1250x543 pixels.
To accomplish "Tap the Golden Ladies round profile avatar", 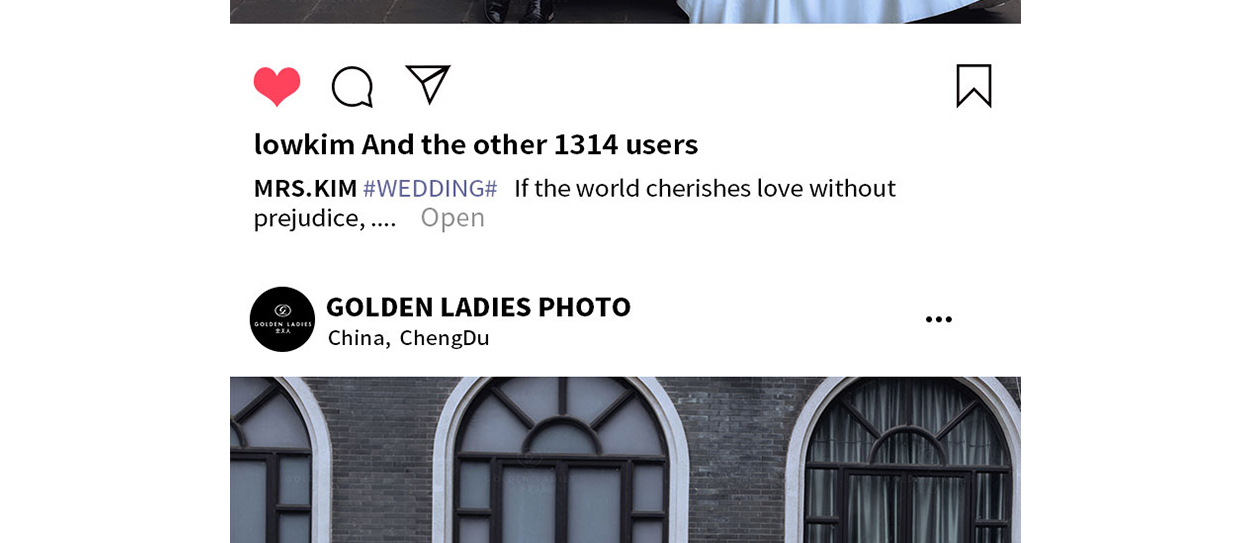I will (282, 319).
